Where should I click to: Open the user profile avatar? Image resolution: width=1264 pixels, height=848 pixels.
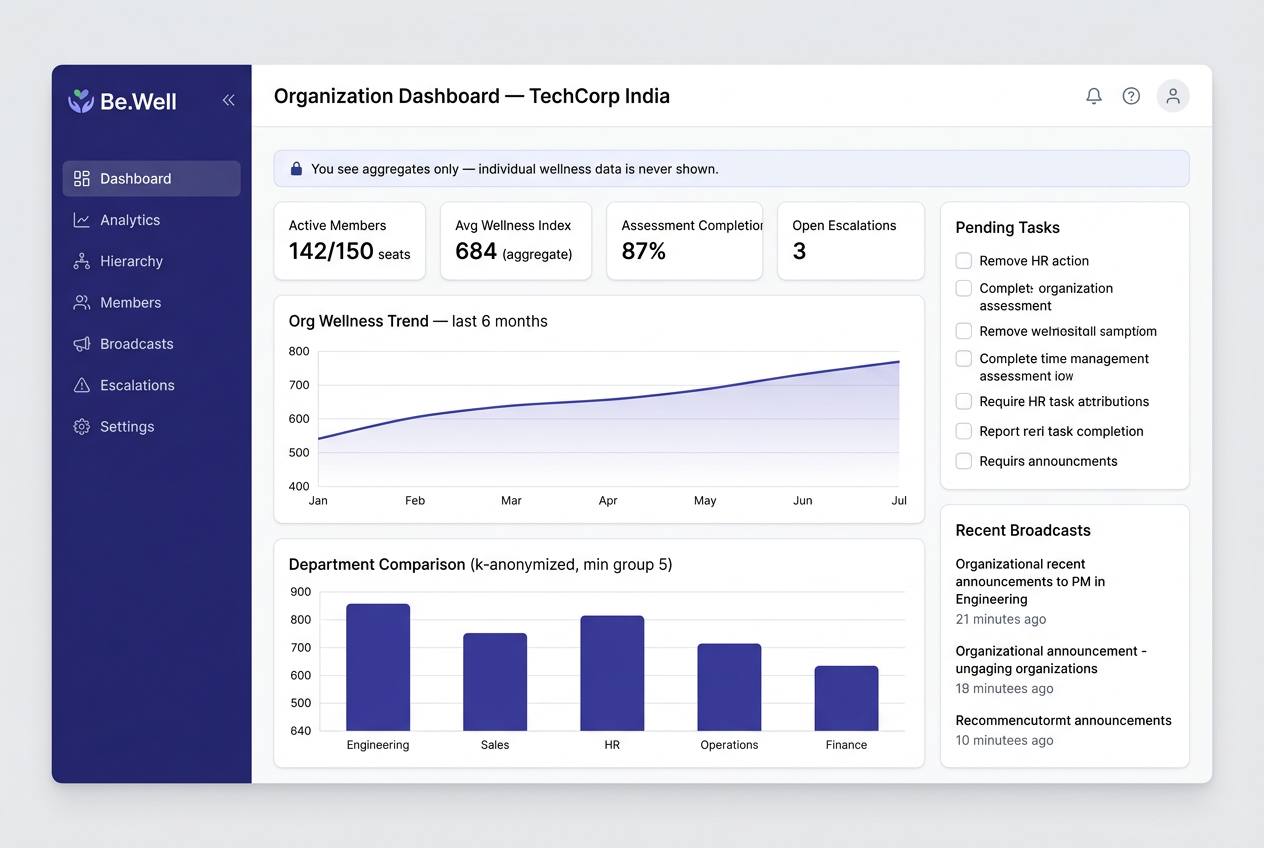1173,96
